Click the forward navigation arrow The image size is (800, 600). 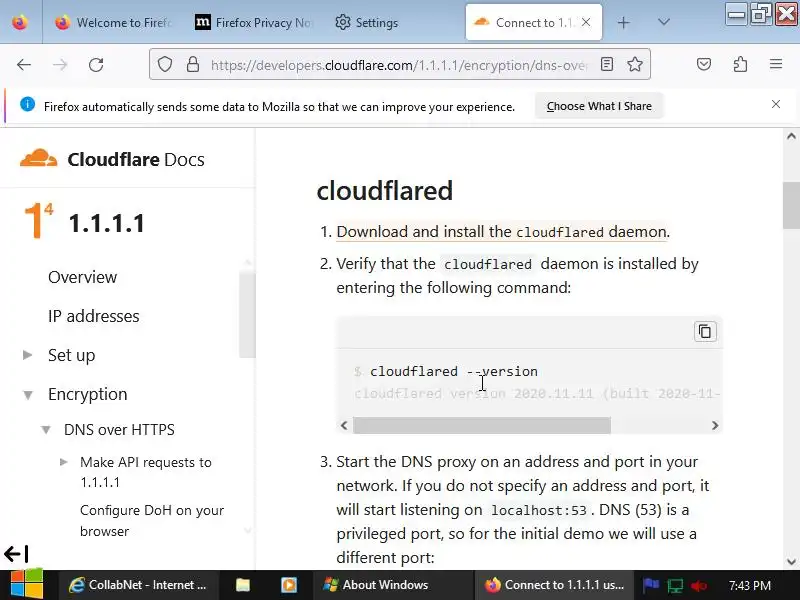tap(60, 65)
